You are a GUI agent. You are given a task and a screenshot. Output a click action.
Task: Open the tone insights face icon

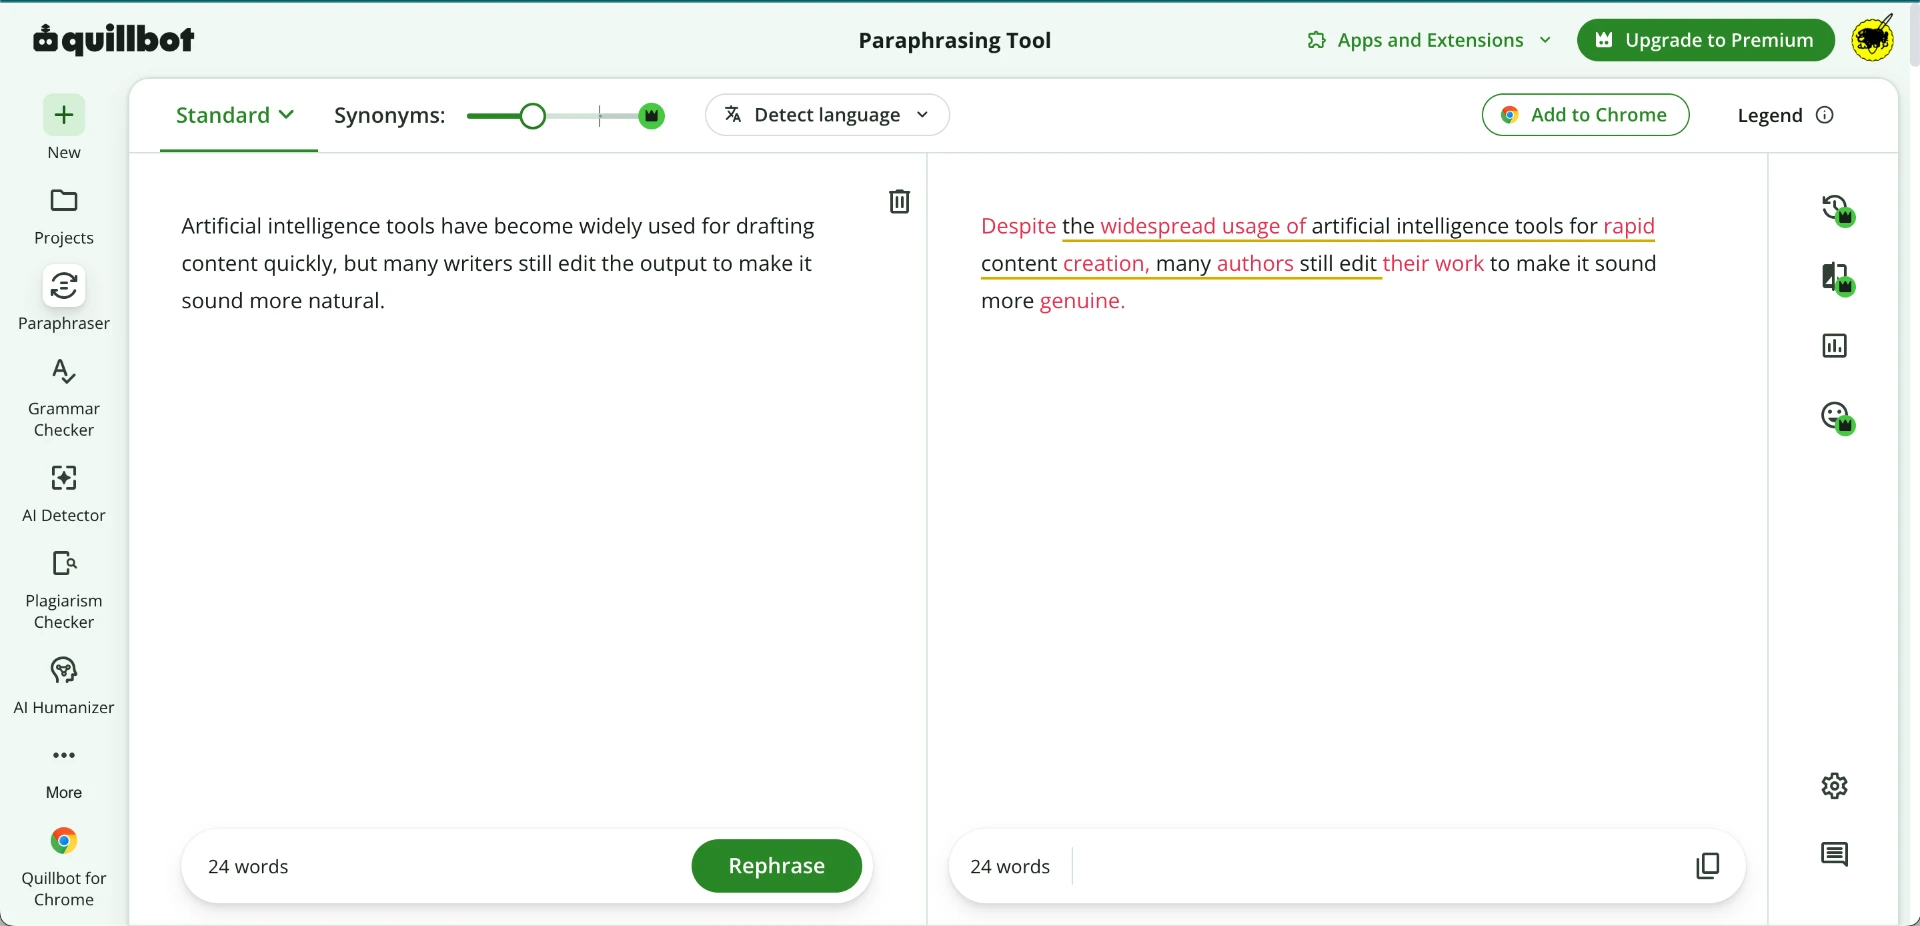click(1837, 417)
